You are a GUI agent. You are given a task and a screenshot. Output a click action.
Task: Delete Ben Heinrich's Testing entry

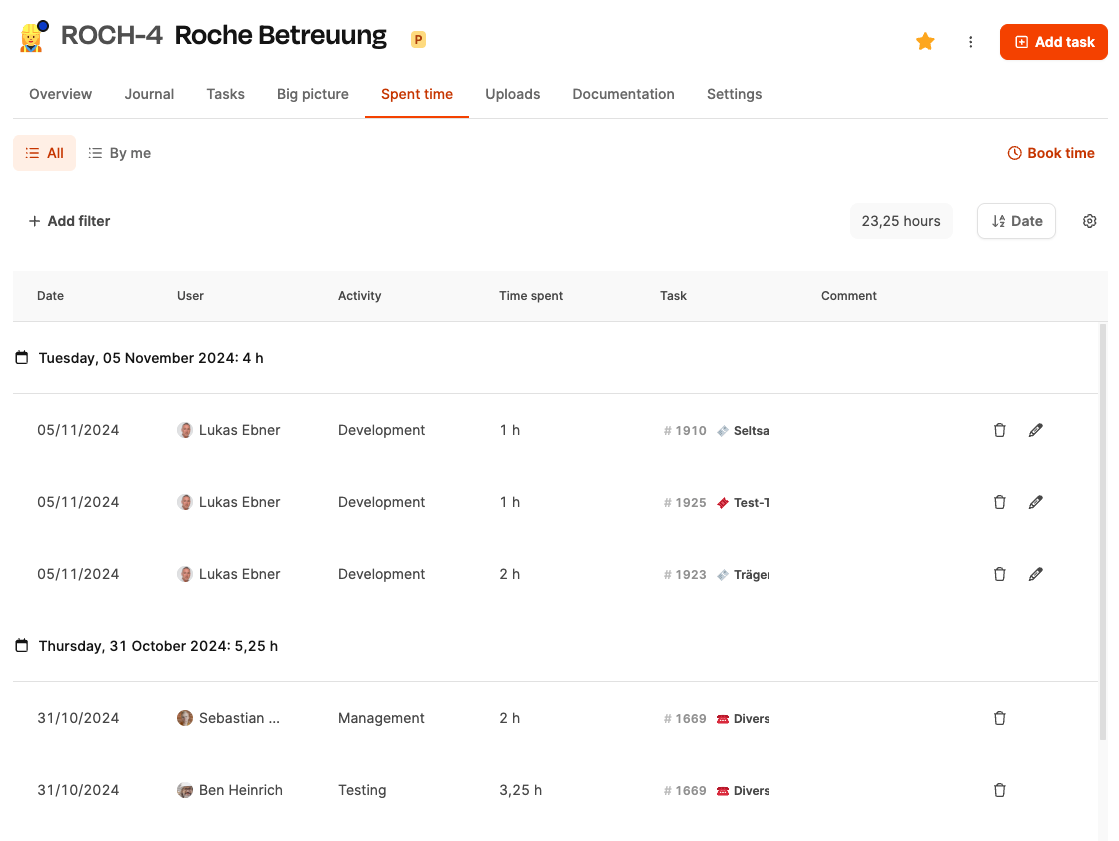click(x=999, y=790)
